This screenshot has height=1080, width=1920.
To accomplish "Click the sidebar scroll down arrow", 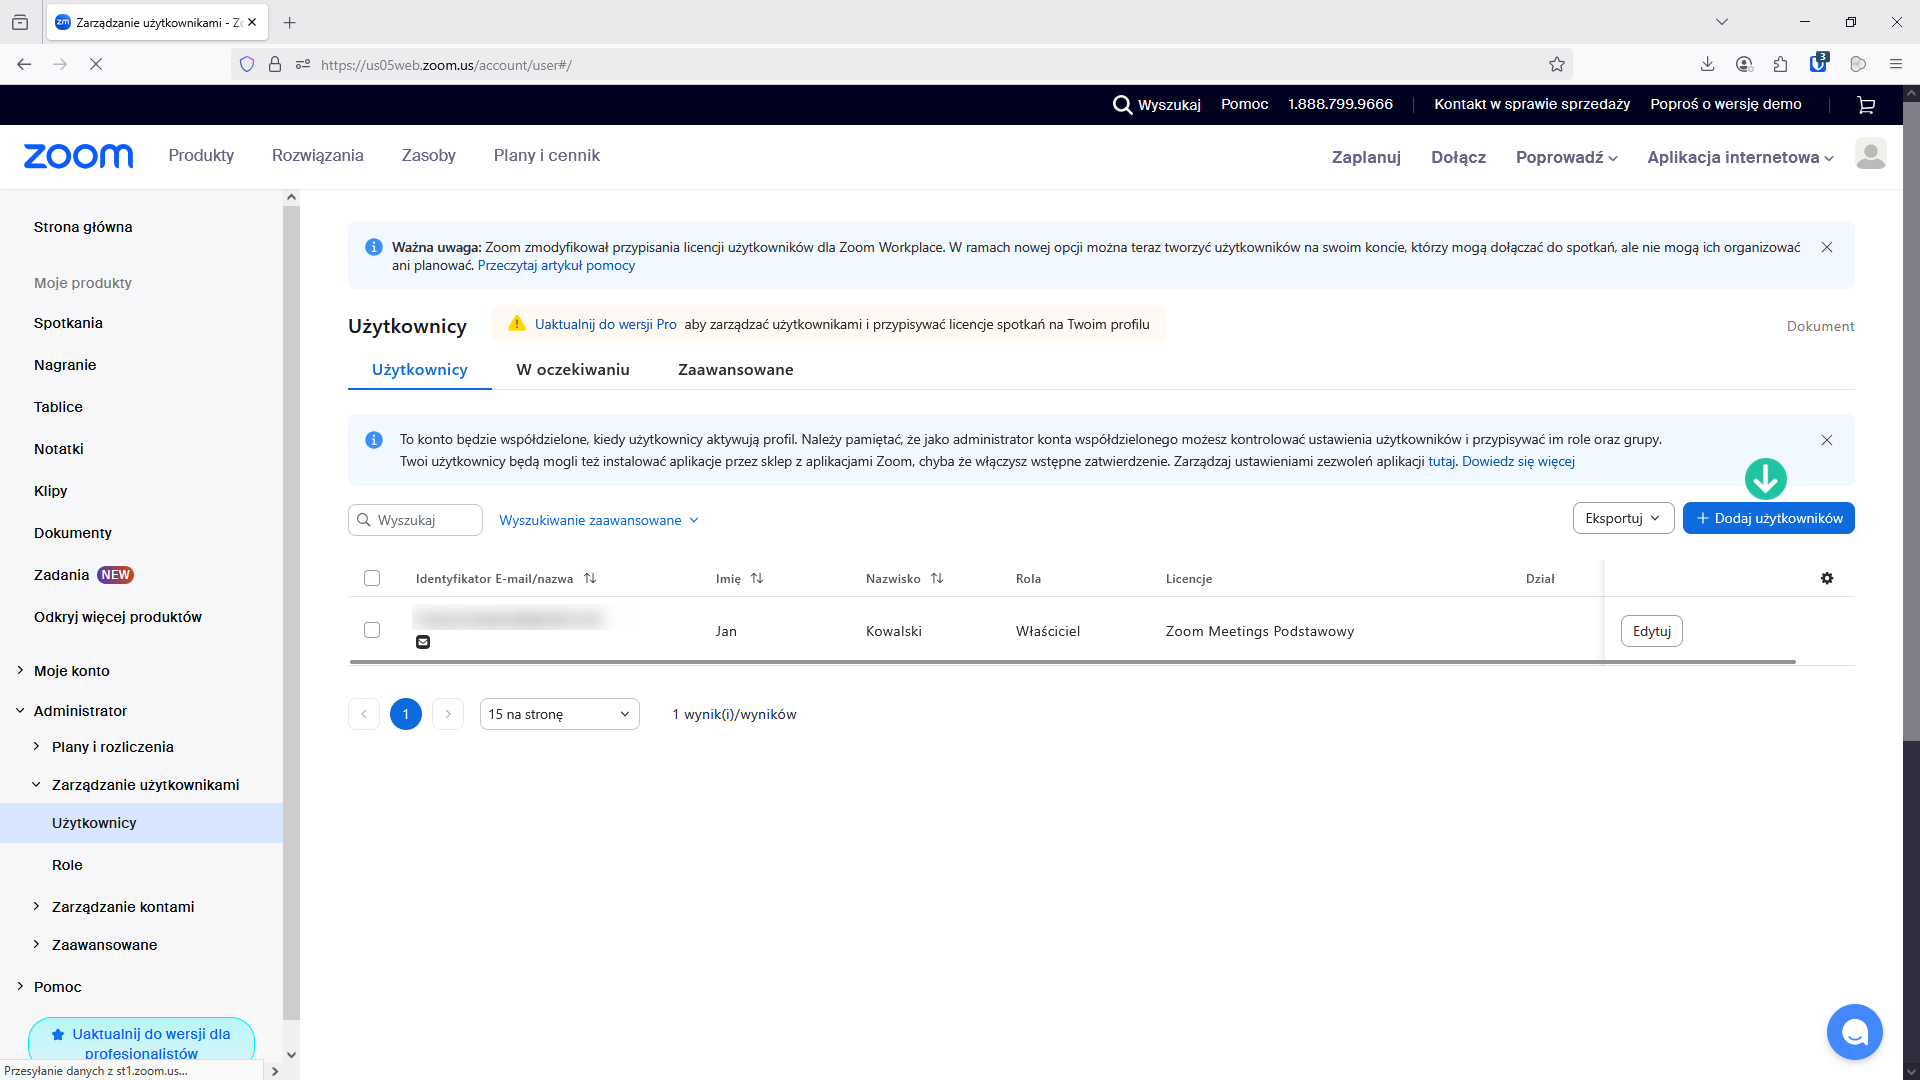I will tap(291, 1054).
